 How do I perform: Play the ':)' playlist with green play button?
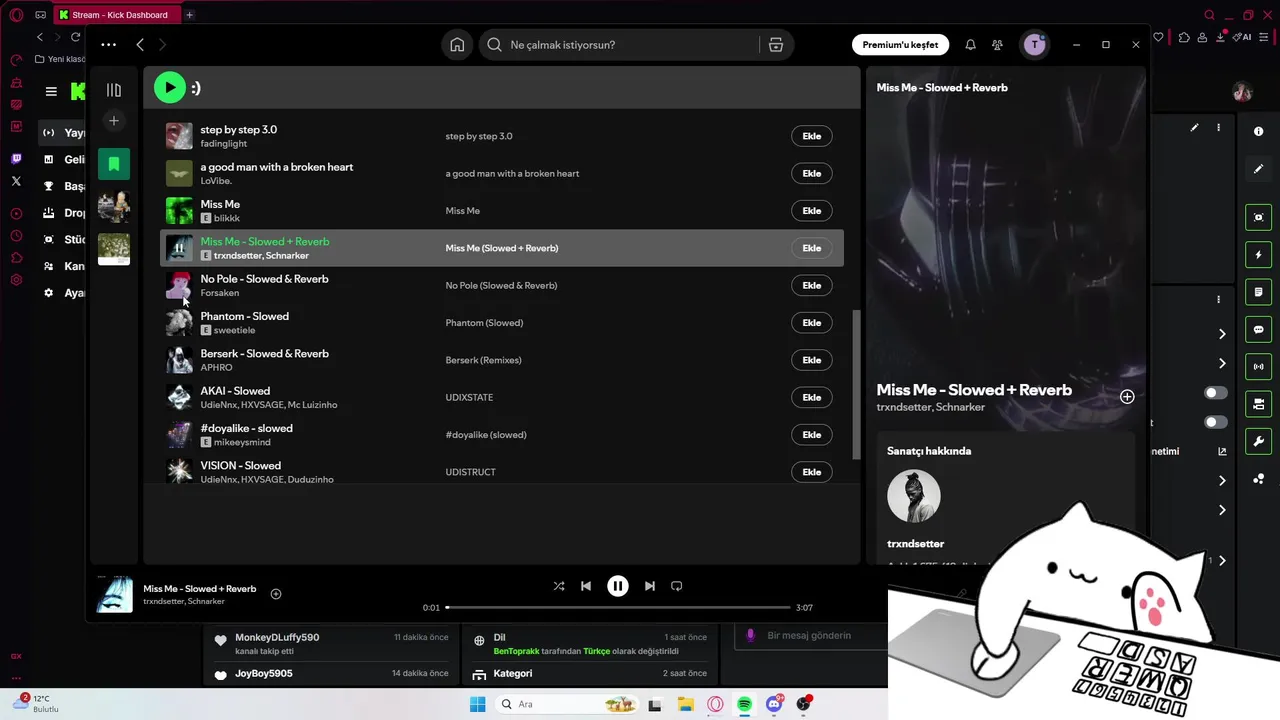coord(170,88)
